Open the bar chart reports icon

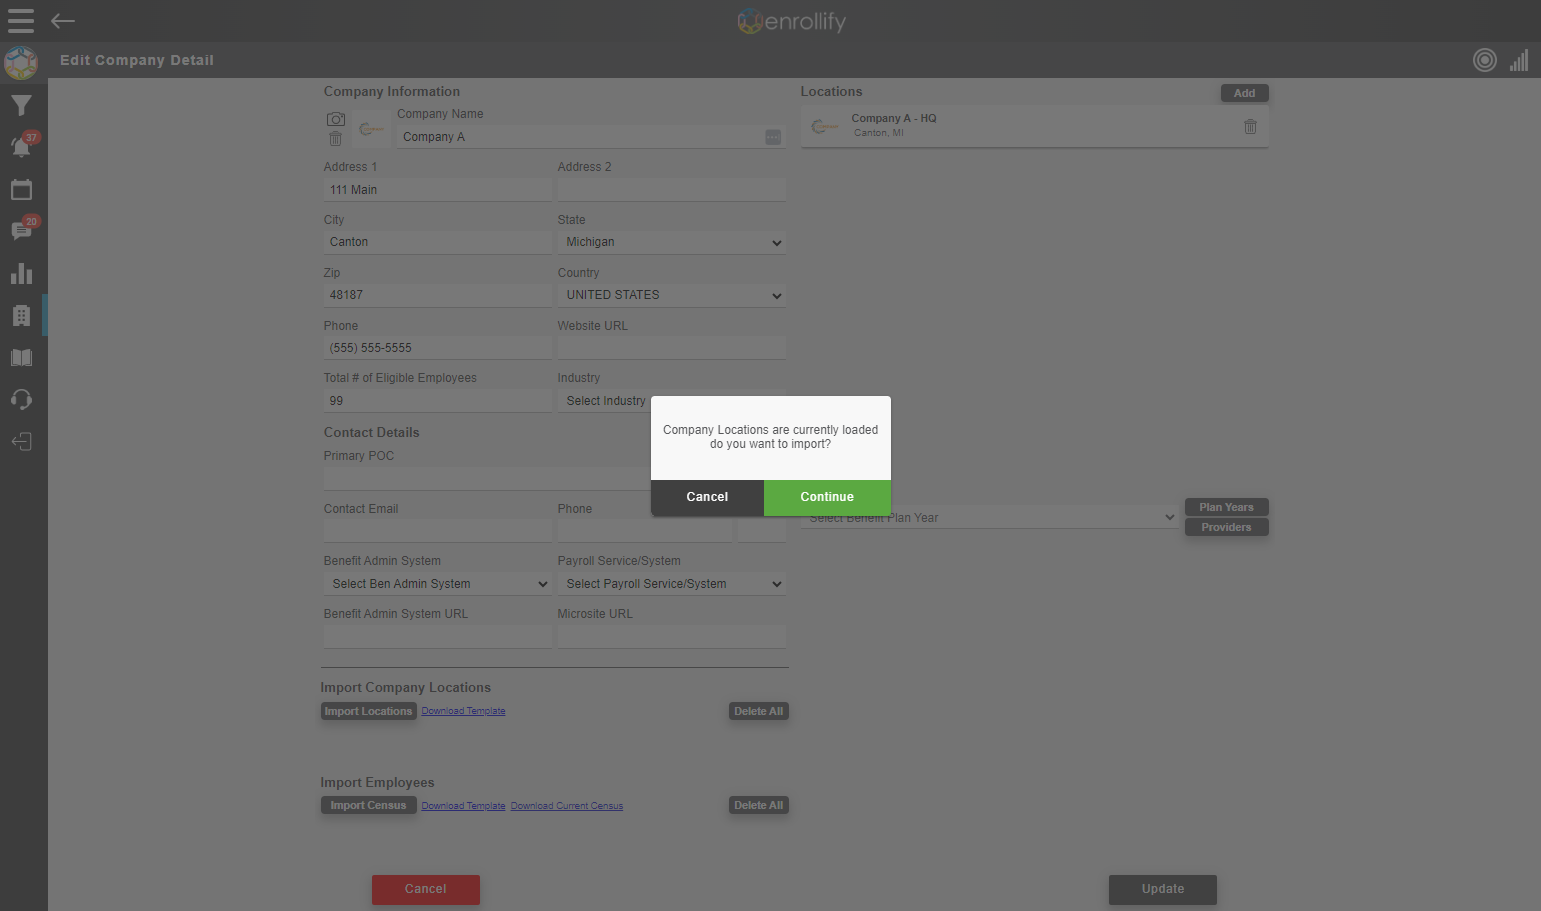coord(21,273)
